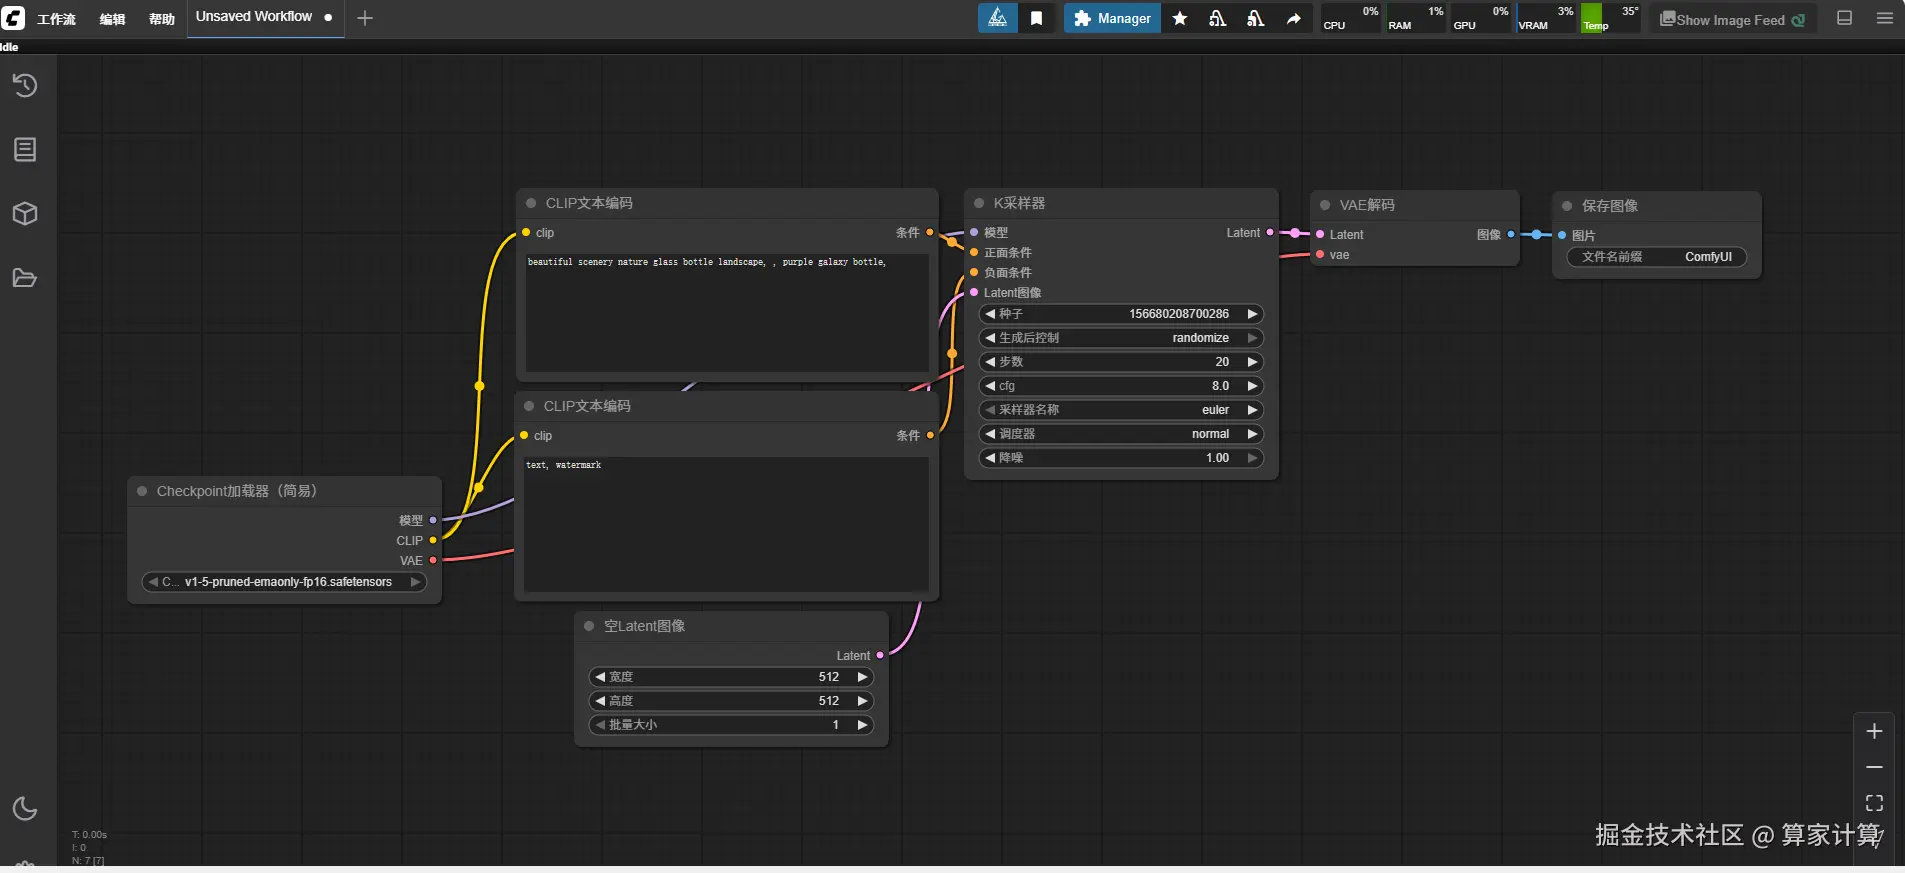Open the workflows folder sidebar icon
The height and width of the screenshot is (873, 1905).
(x=25, y=278)
